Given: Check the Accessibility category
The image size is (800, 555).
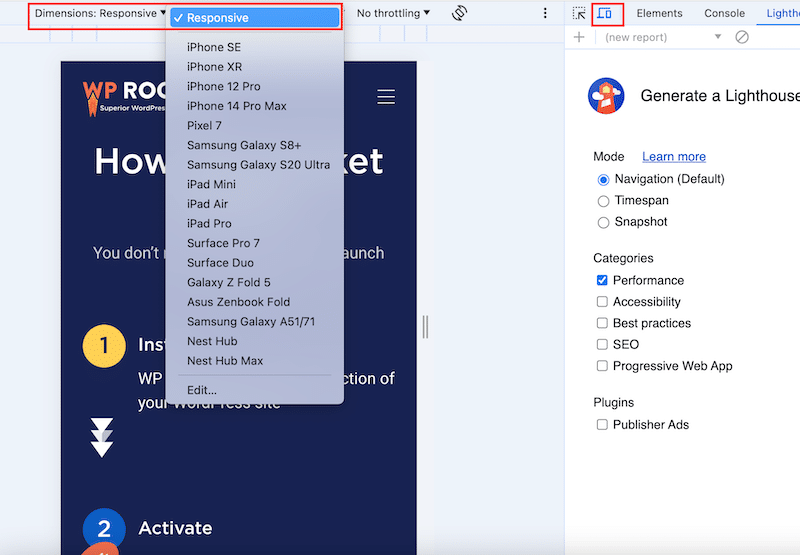Looking at the screenshot, I should (602, 301).
